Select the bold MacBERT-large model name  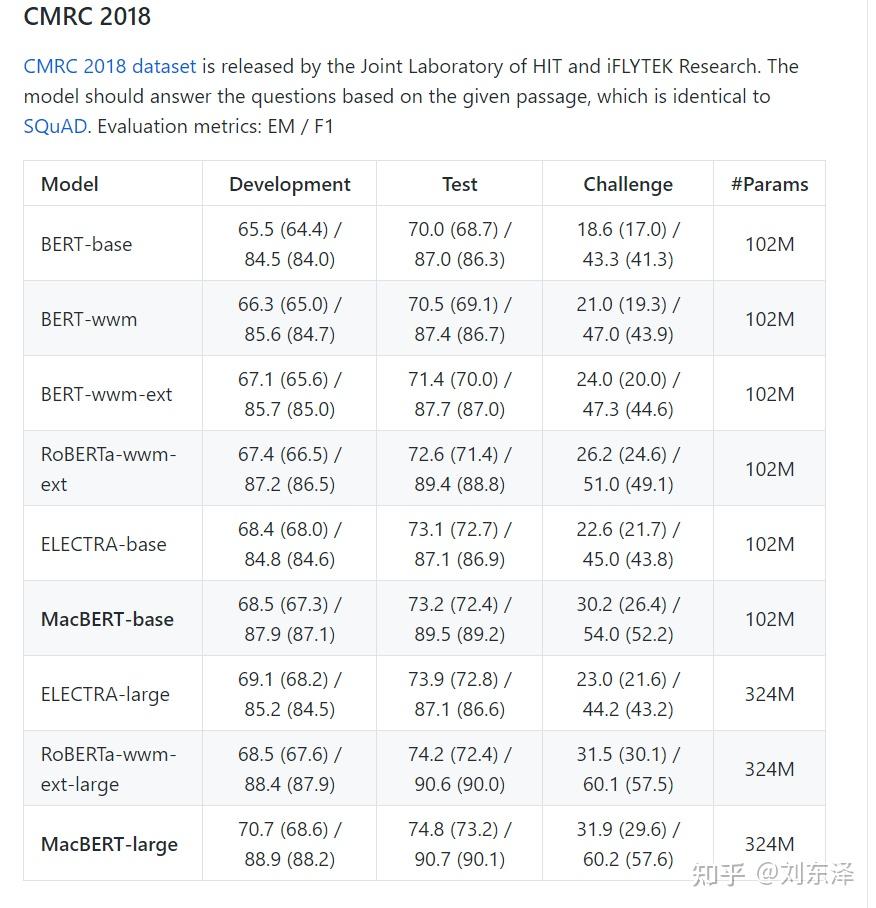pos(109,844)
